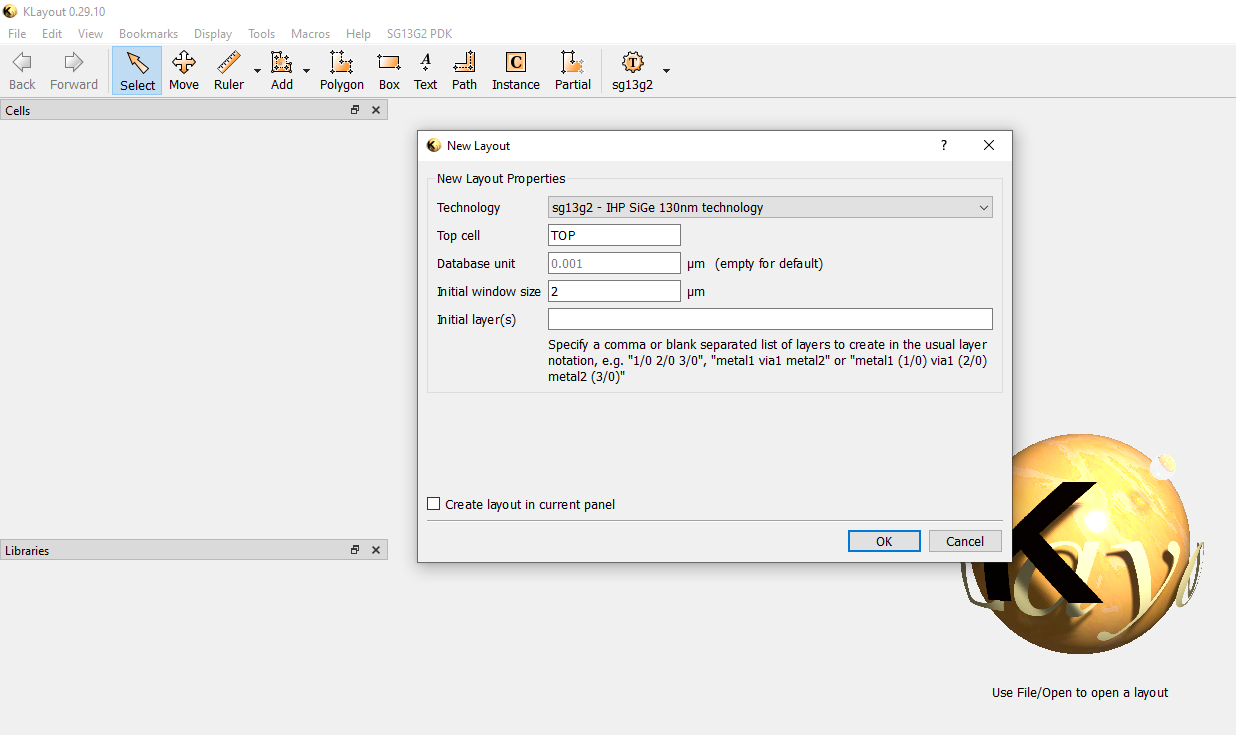
Task: Close the New Layout dialog
Action: pyautogui.click(x=989, y=145)
